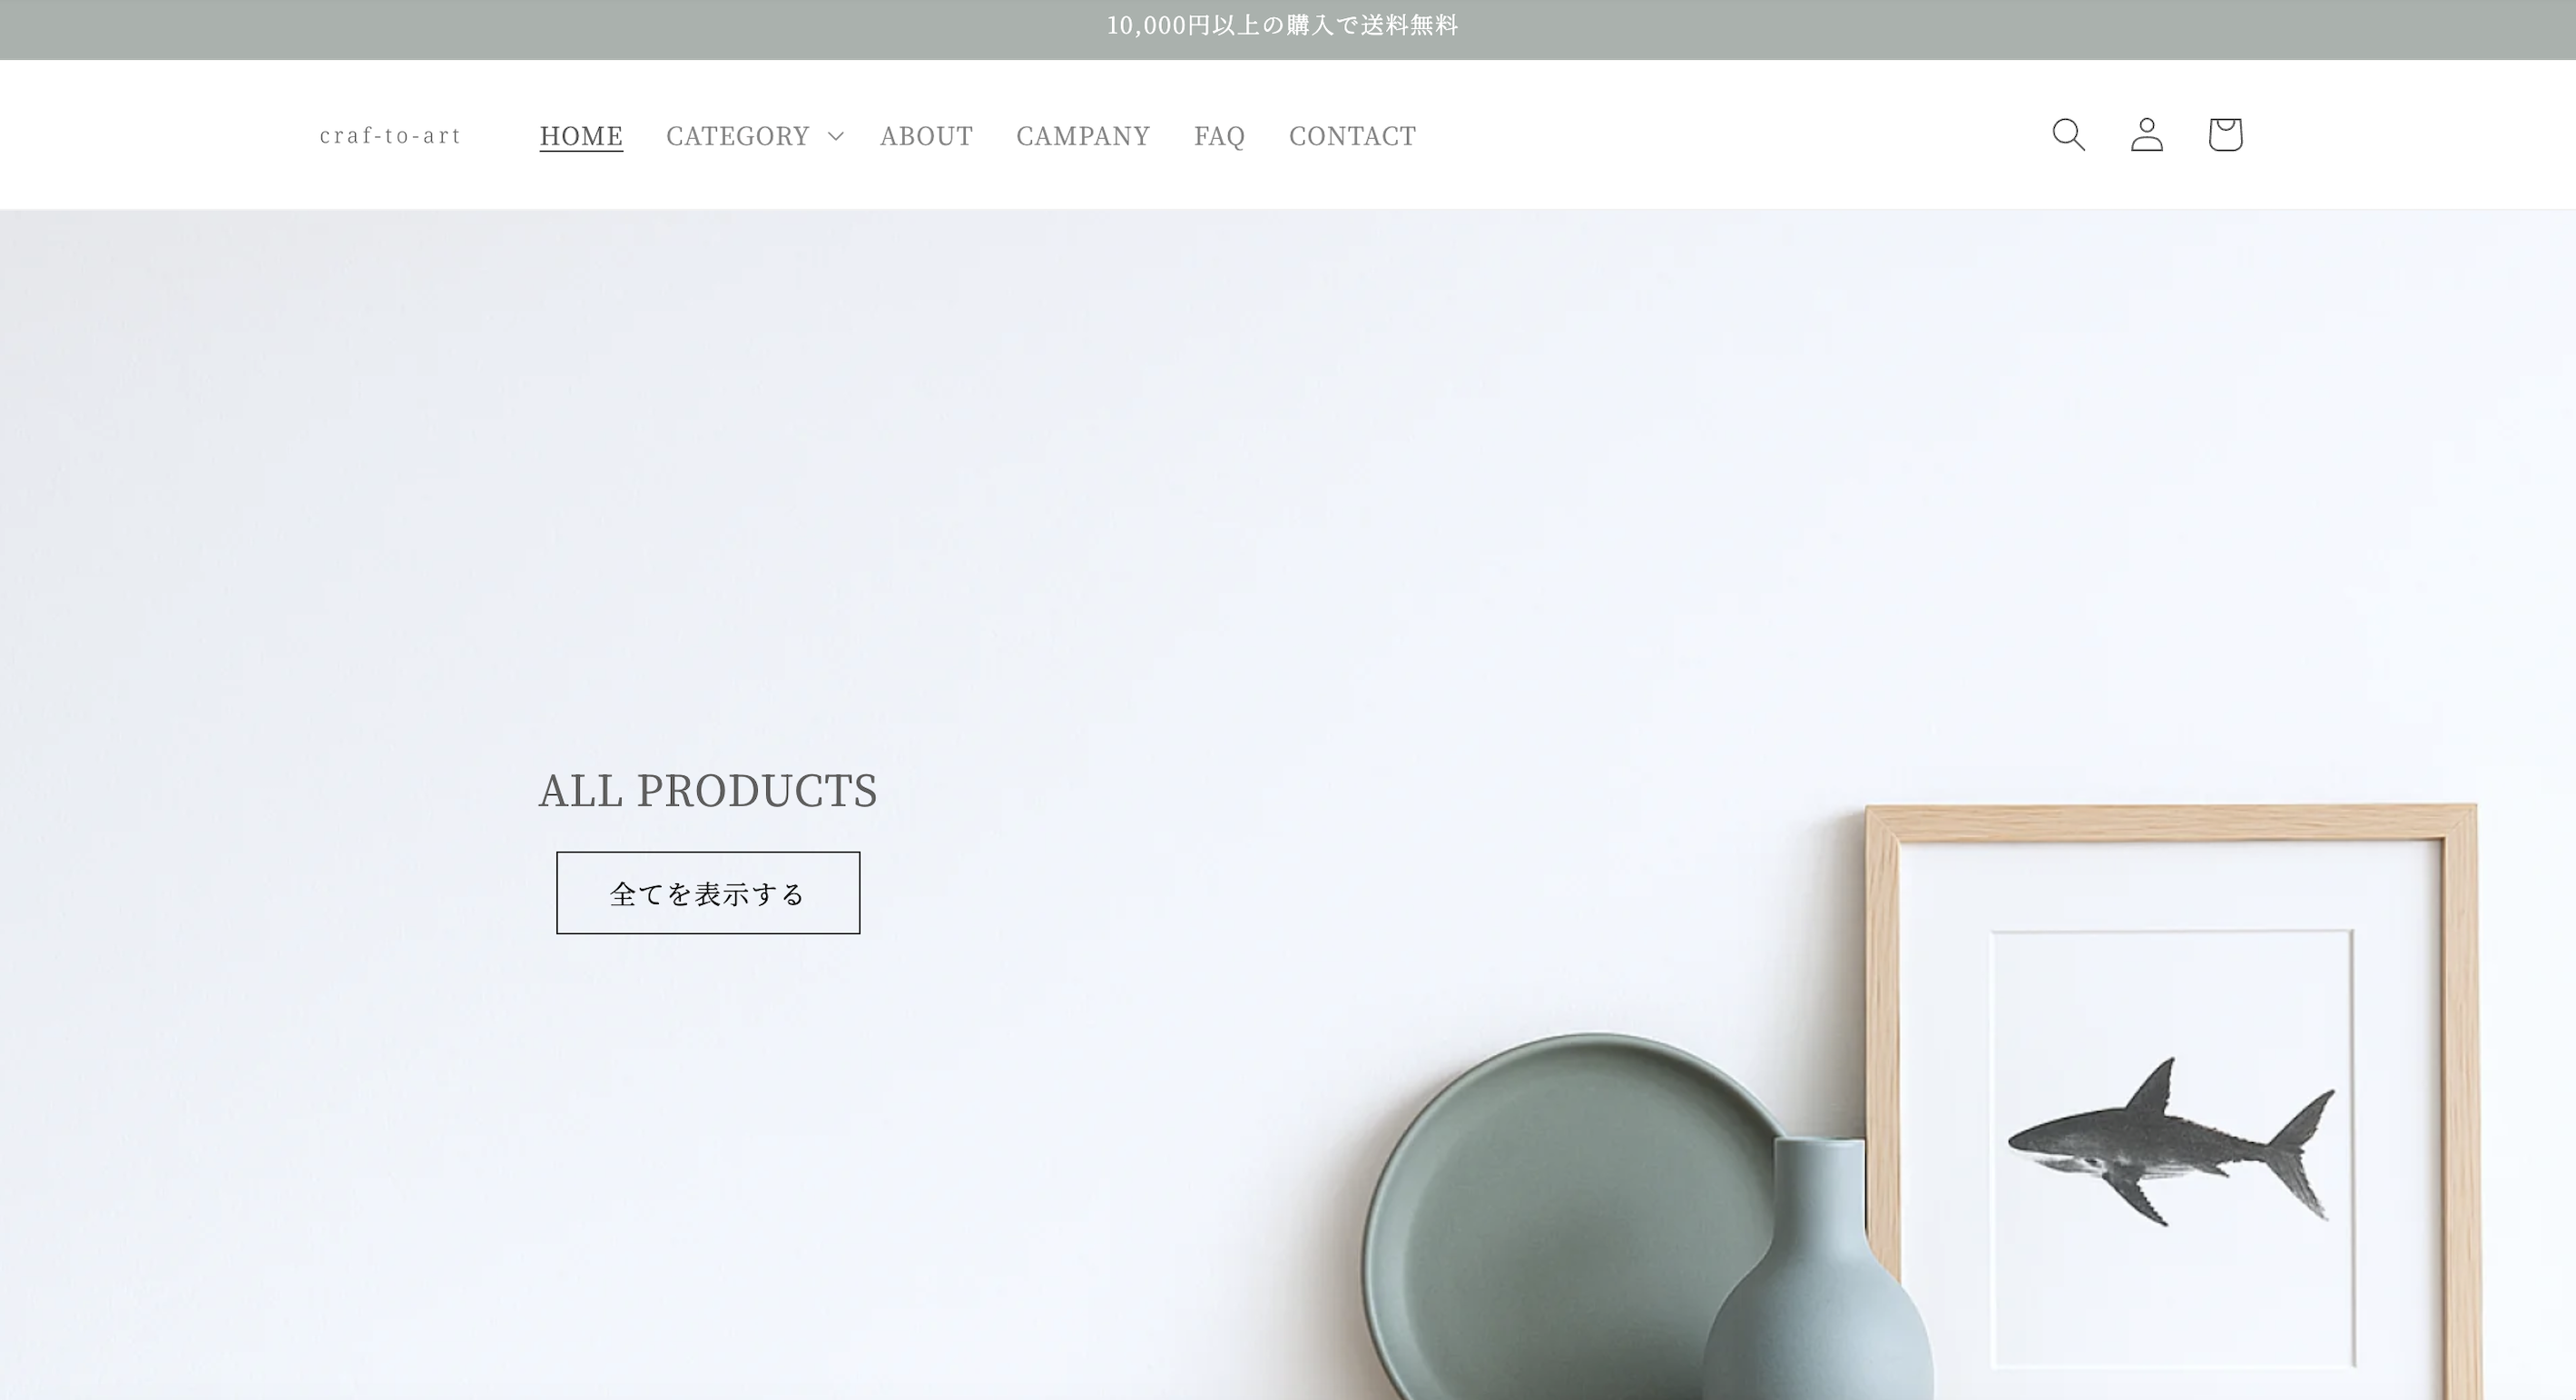Click the account login person icon
This screenshot has height=1400, width=2576.
2146,134
